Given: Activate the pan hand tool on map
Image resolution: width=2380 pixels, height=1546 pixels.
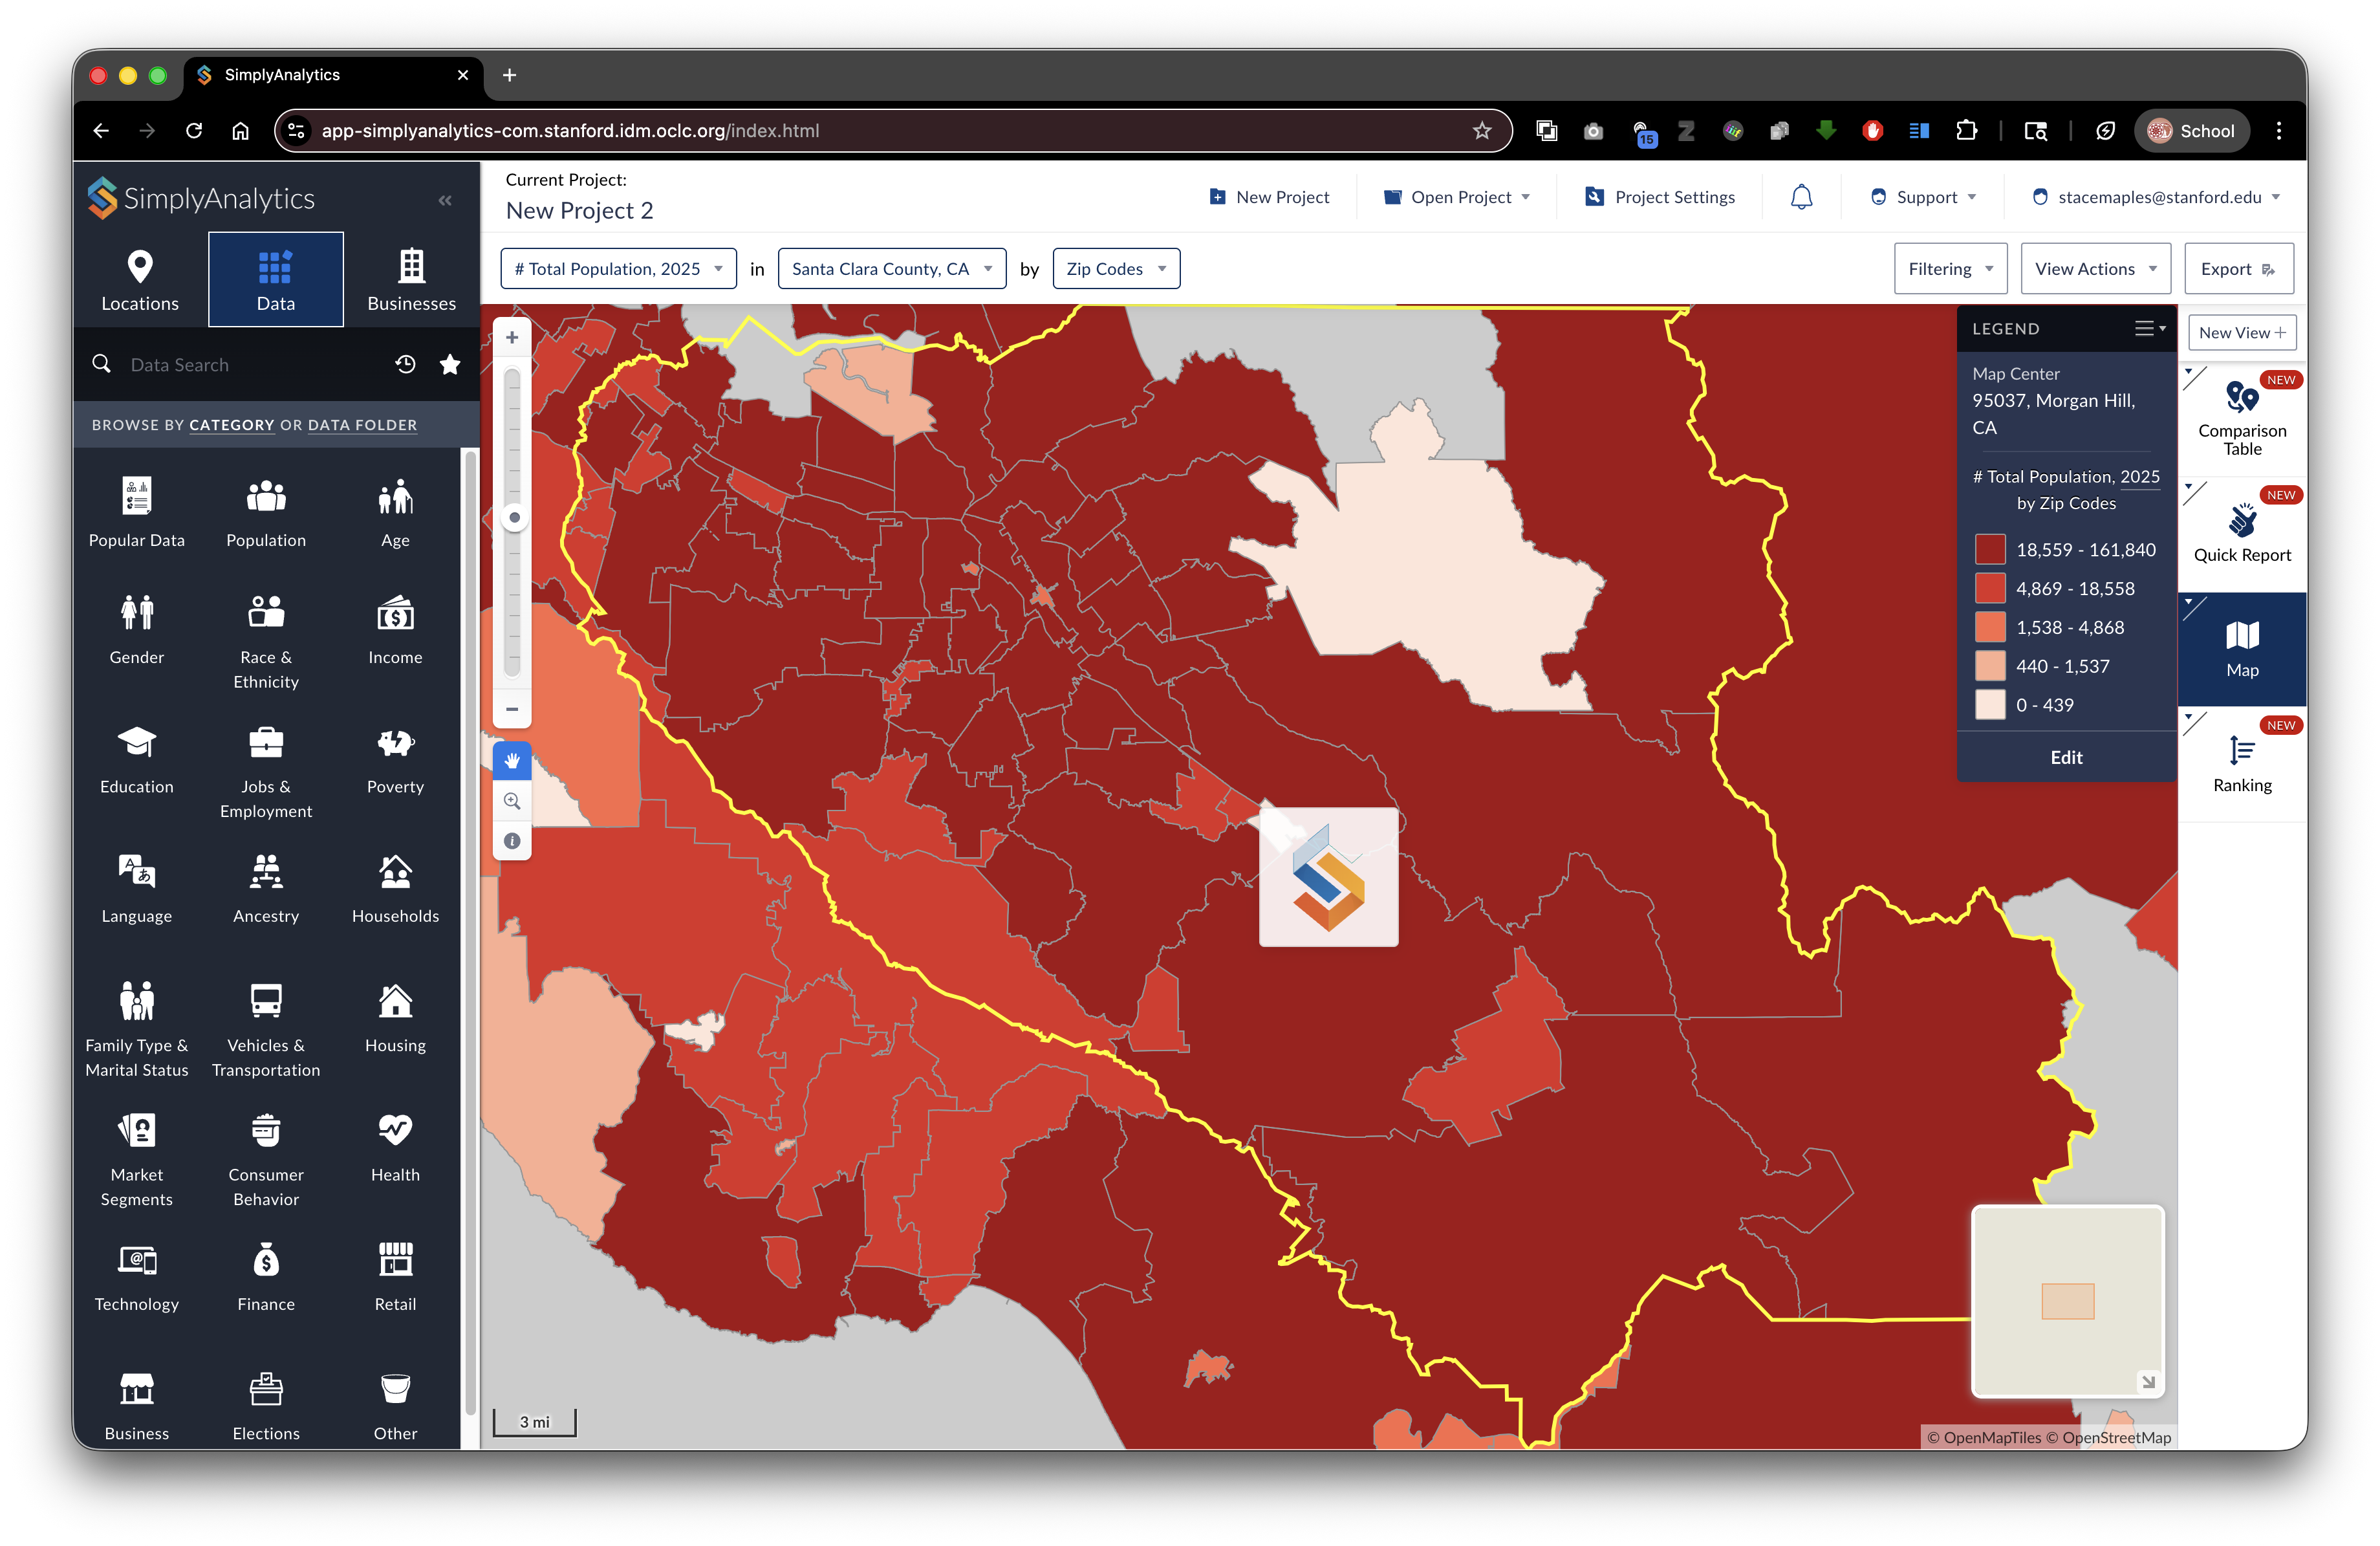Looking at the screenshot, I should click(512, 761).
